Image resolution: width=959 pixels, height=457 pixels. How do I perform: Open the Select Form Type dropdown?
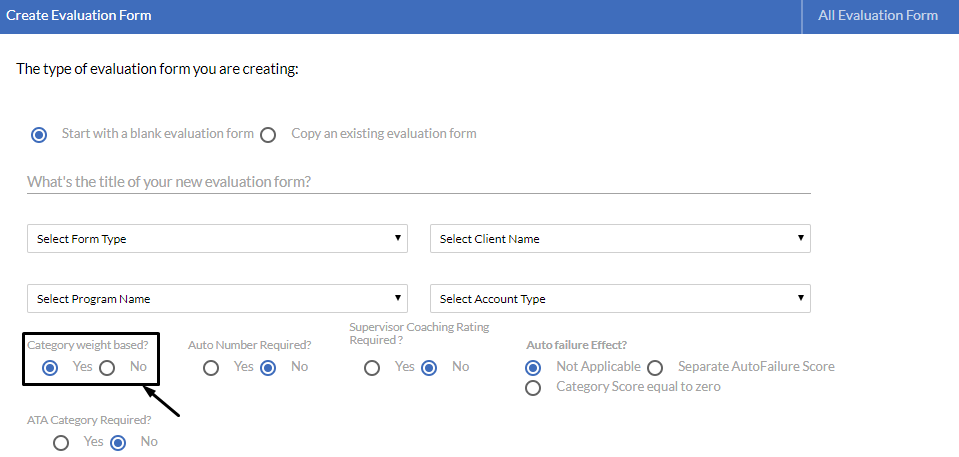pyautogui.click(x=217, y=239)
